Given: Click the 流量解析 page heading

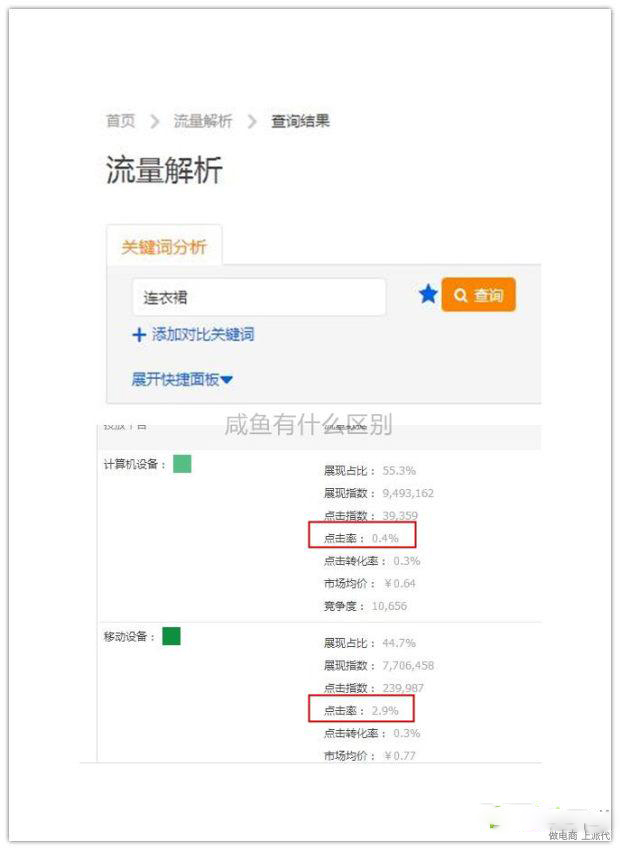Looking at the screenshot, I should coord(164,170).
